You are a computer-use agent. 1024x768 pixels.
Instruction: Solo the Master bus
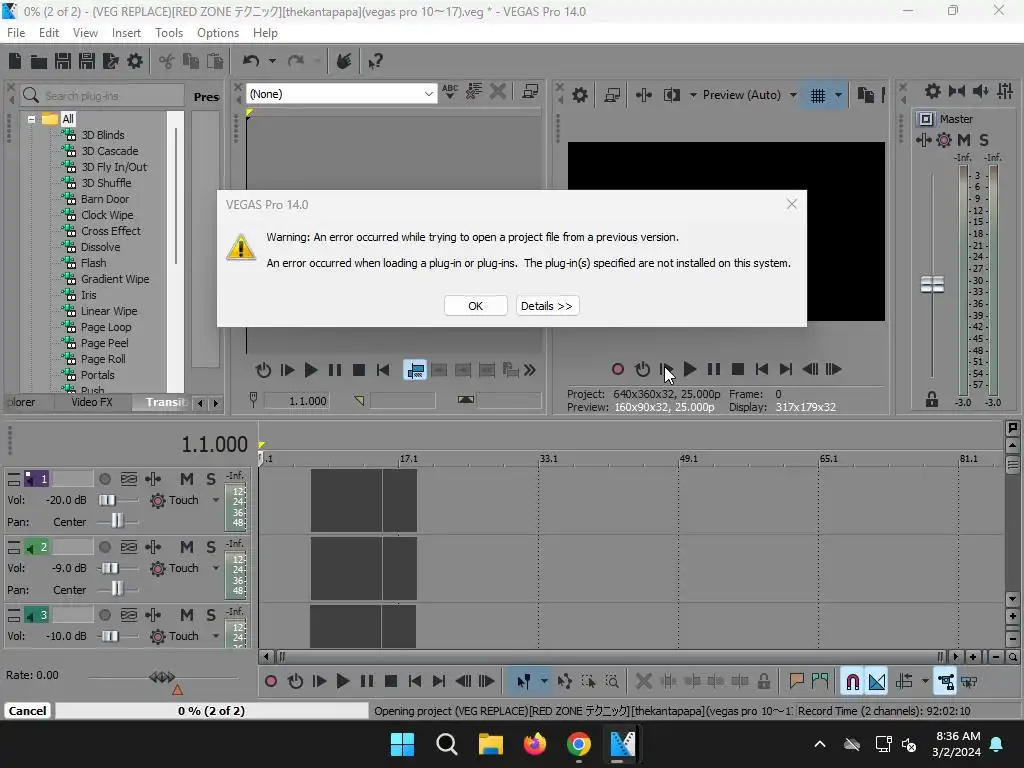coord(984,140)
